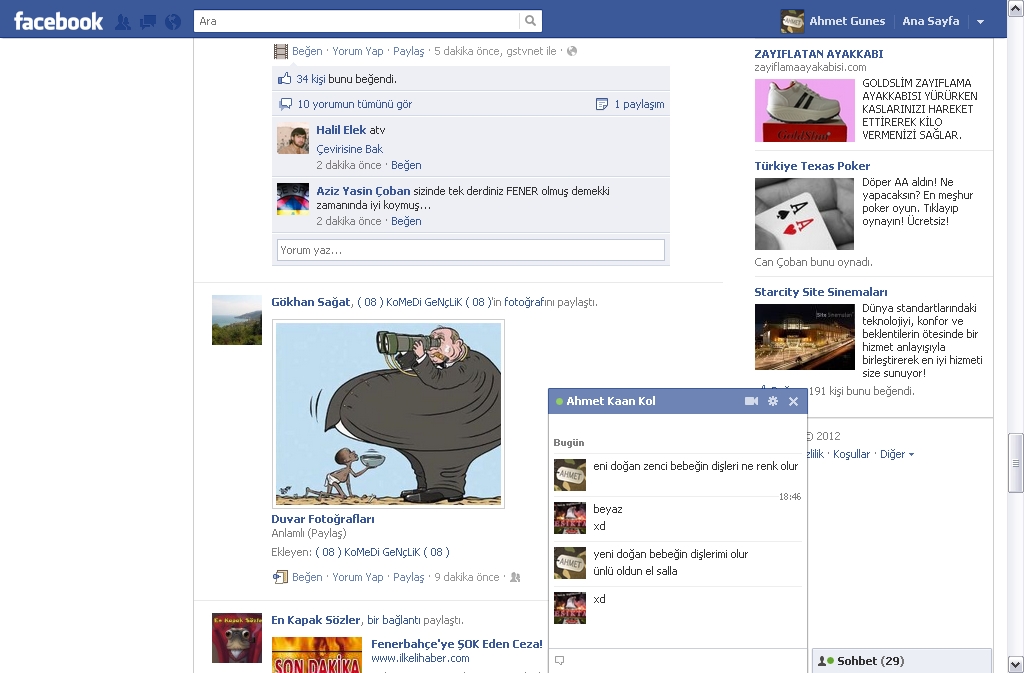The width and height of the screenshot is (1024, 673).
Task: Click the poker aces ad image
Action: click(804, 213)
